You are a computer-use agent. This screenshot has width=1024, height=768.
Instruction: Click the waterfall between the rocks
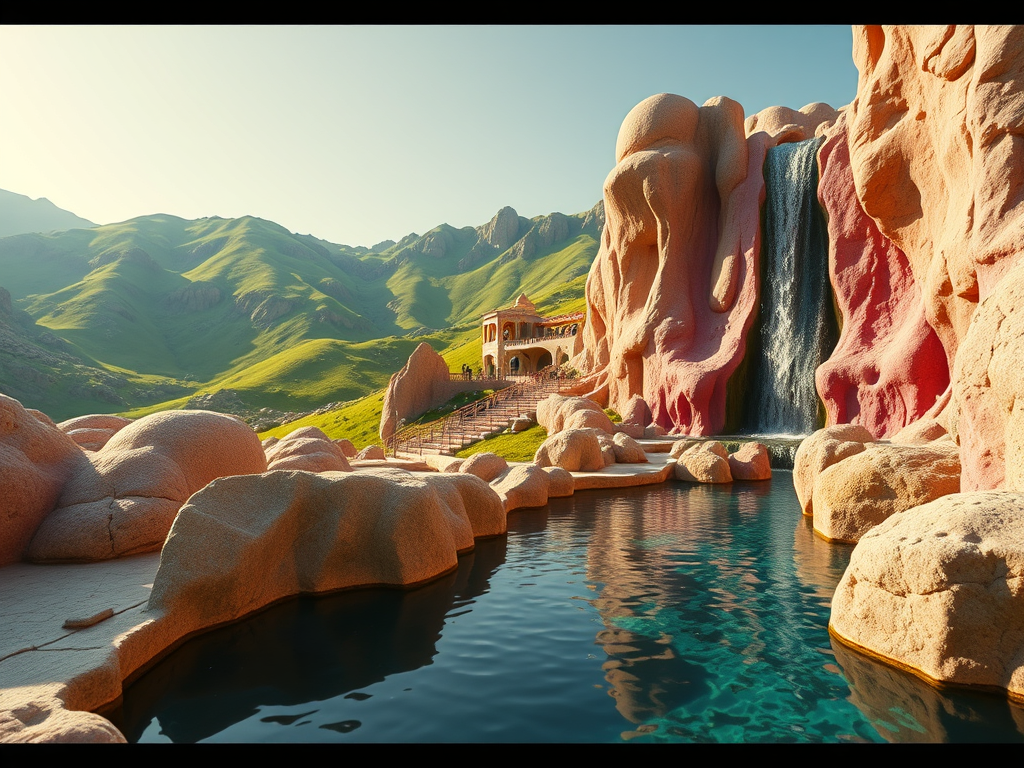[793, 290]
